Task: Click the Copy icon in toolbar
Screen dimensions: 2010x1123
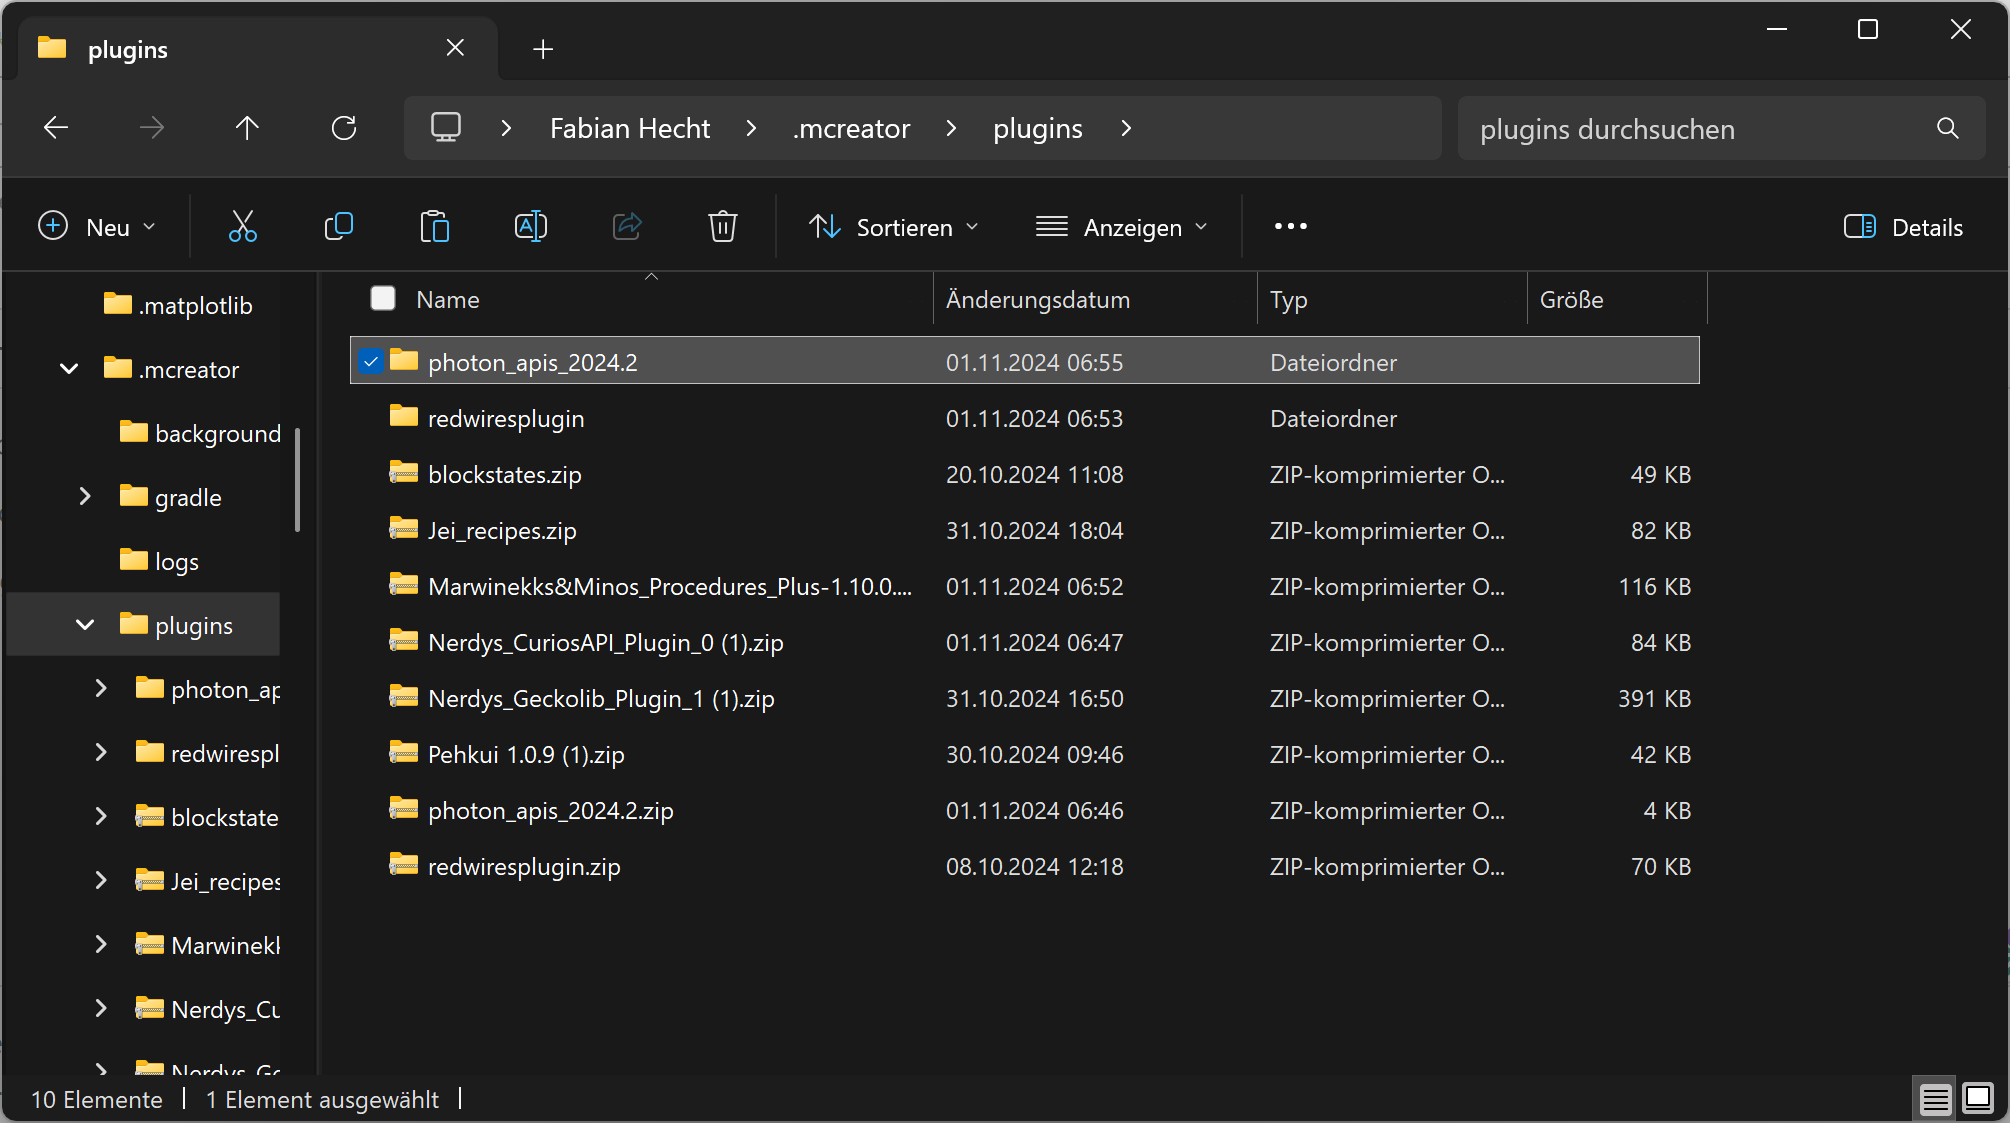Action: point(339,227)
